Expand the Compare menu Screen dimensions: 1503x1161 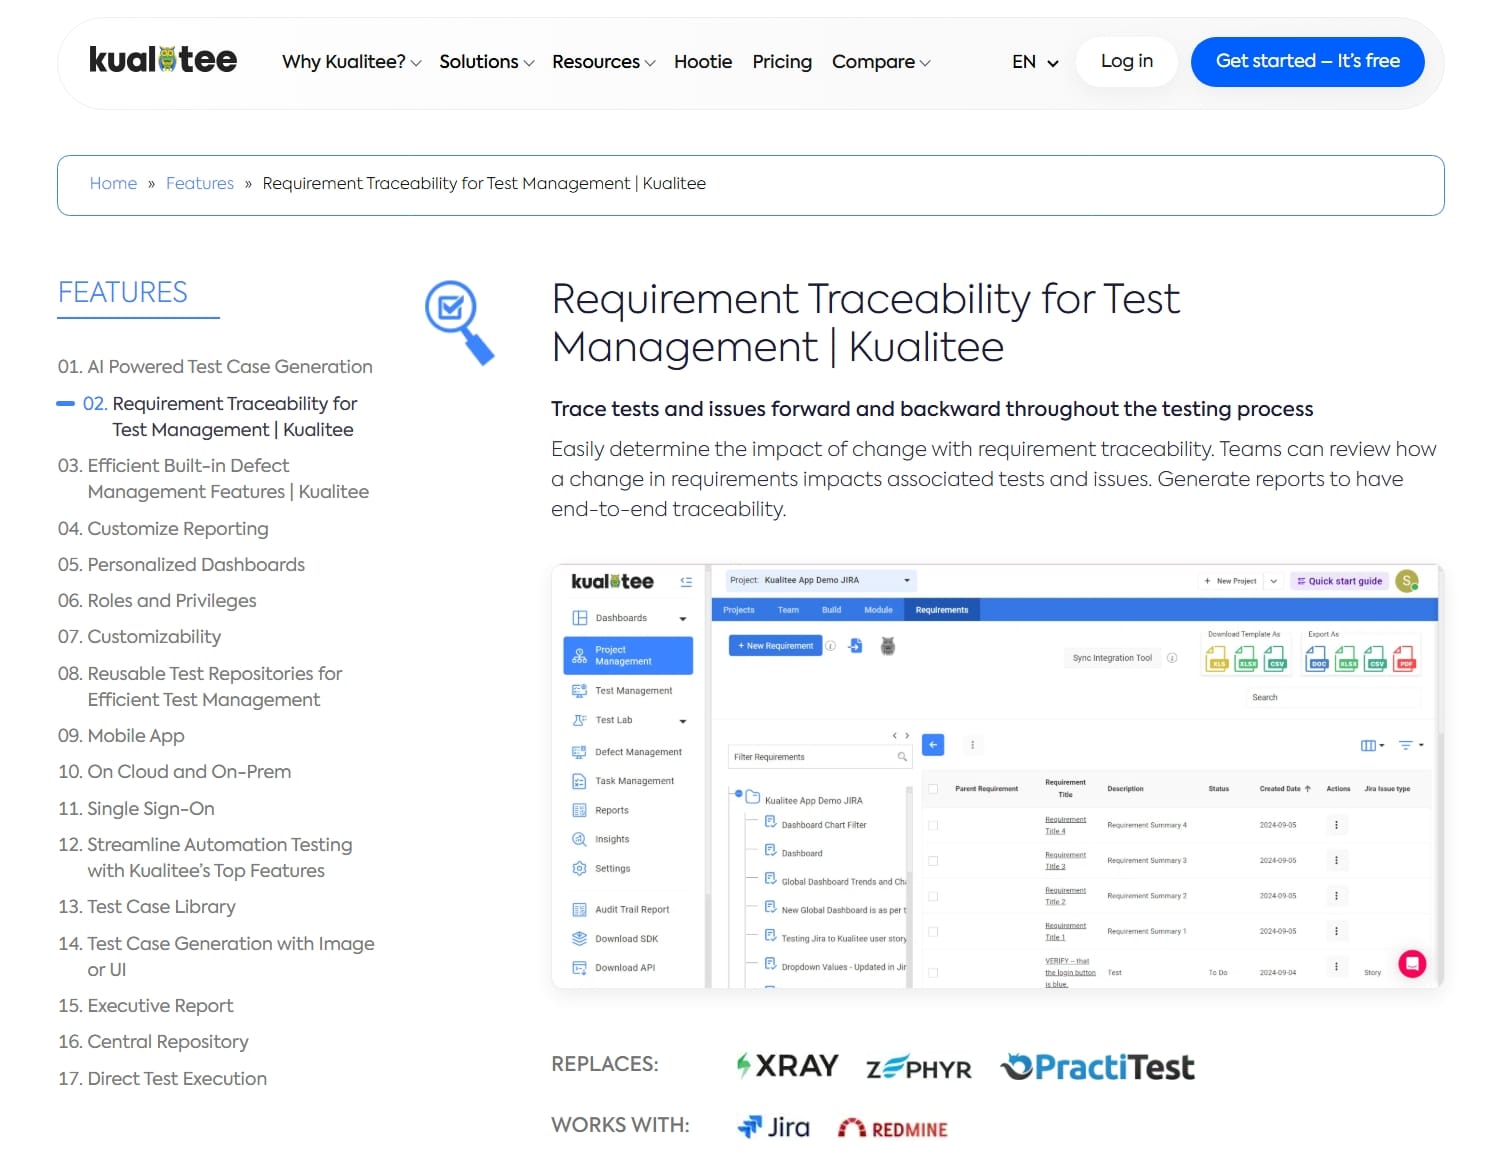coord(881,62)
